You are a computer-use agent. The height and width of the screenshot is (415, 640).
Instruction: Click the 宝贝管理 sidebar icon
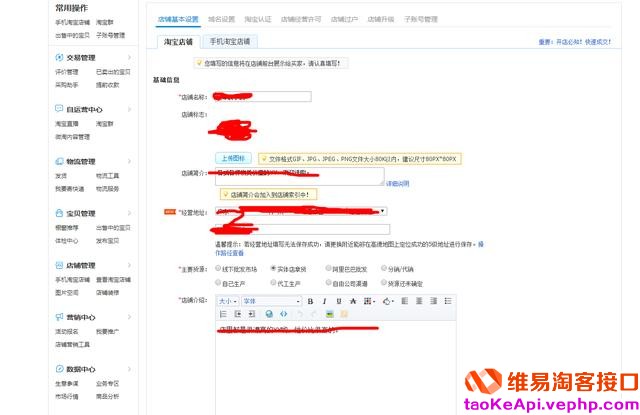[x=59, y=213]
